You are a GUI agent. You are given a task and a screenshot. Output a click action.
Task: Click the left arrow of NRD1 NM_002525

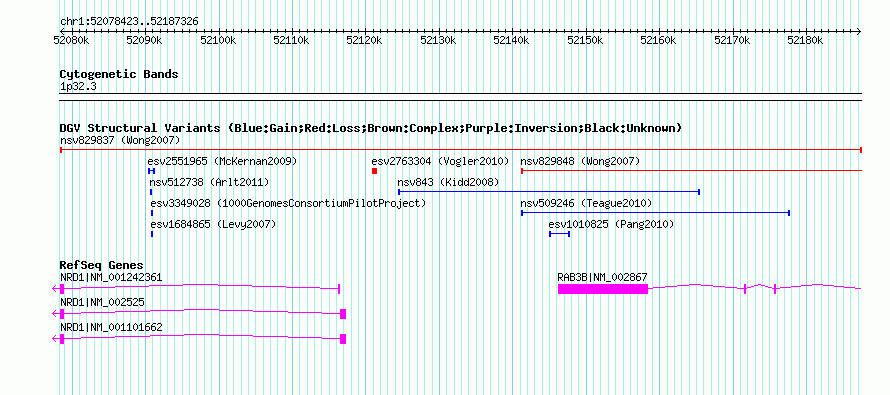56,314
